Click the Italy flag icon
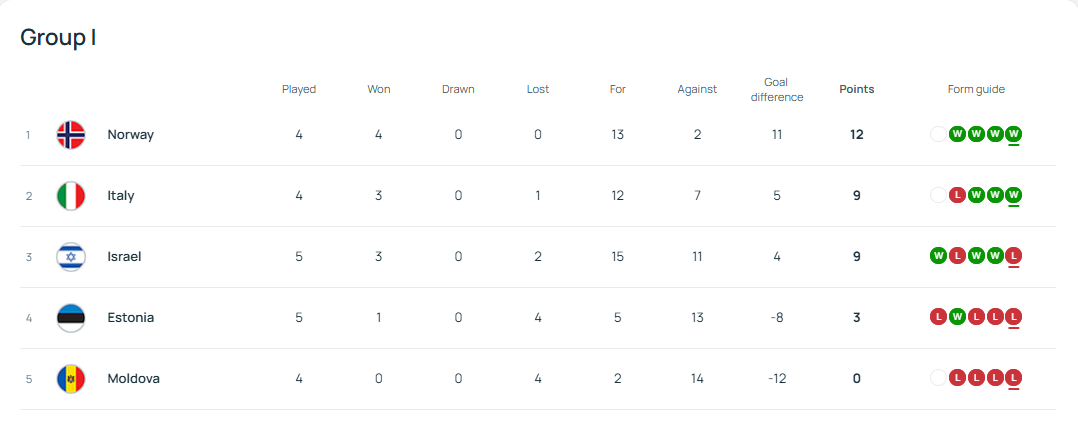This screenshot has height=421, width=1078. 71,196
